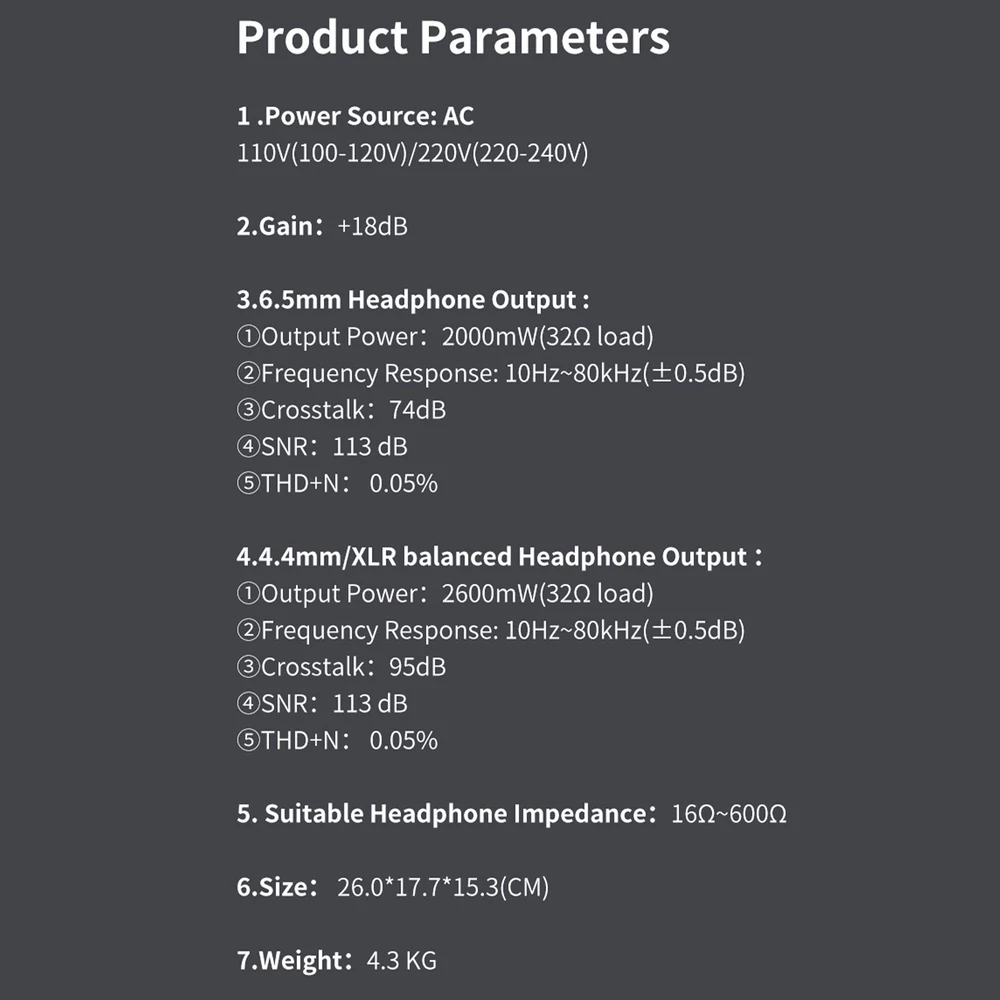Click first Frequency Response 10Hz~80kHz line

point(491,373)
